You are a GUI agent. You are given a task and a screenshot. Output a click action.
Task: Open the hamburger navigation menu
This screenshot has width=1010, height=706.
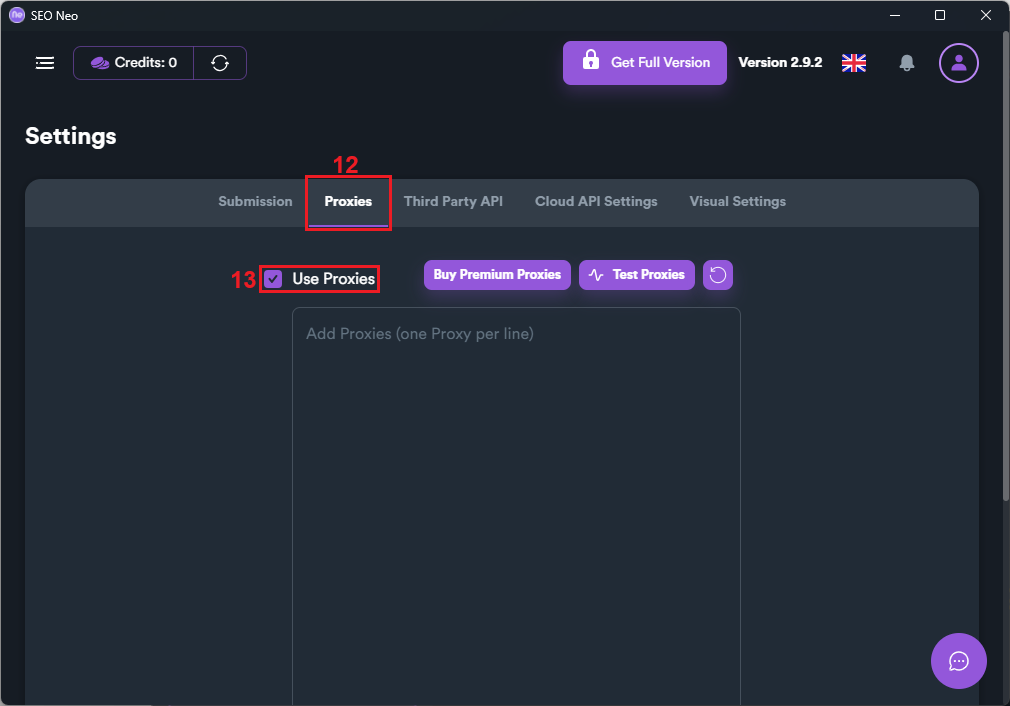(44, 62)
